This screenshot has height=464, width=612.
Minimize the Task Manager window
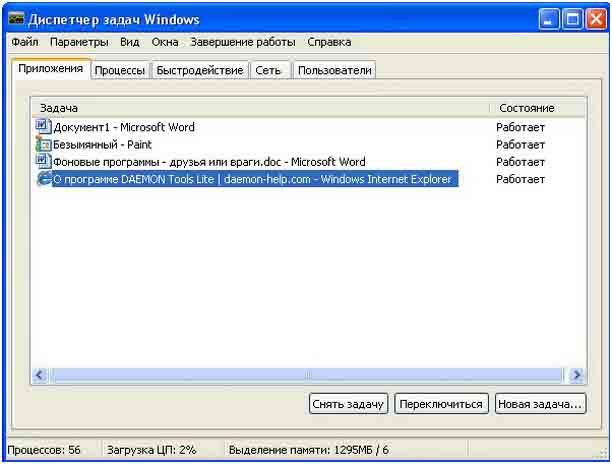[548, 19]
